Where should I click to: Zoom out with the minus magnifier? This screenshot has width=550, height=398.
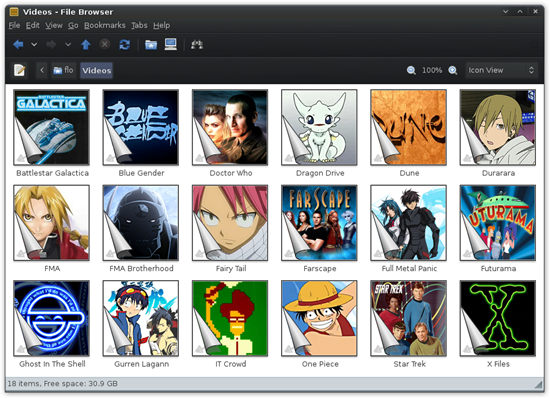point(411,70)
